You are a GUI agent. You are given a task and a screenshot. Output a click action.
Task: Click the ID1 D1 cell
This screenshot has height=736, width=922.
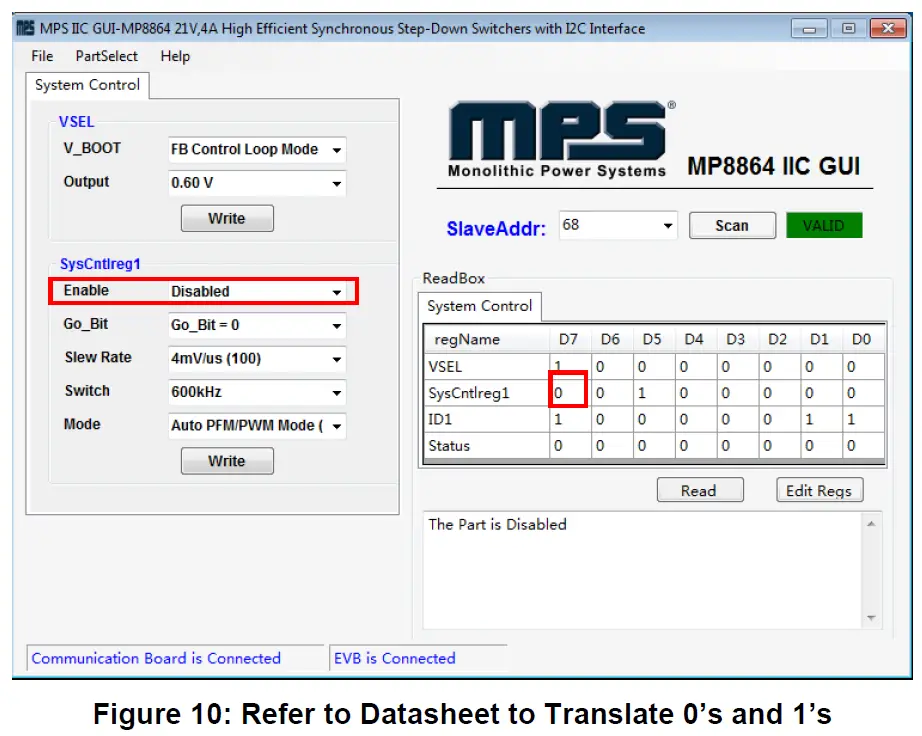(821, 420)
